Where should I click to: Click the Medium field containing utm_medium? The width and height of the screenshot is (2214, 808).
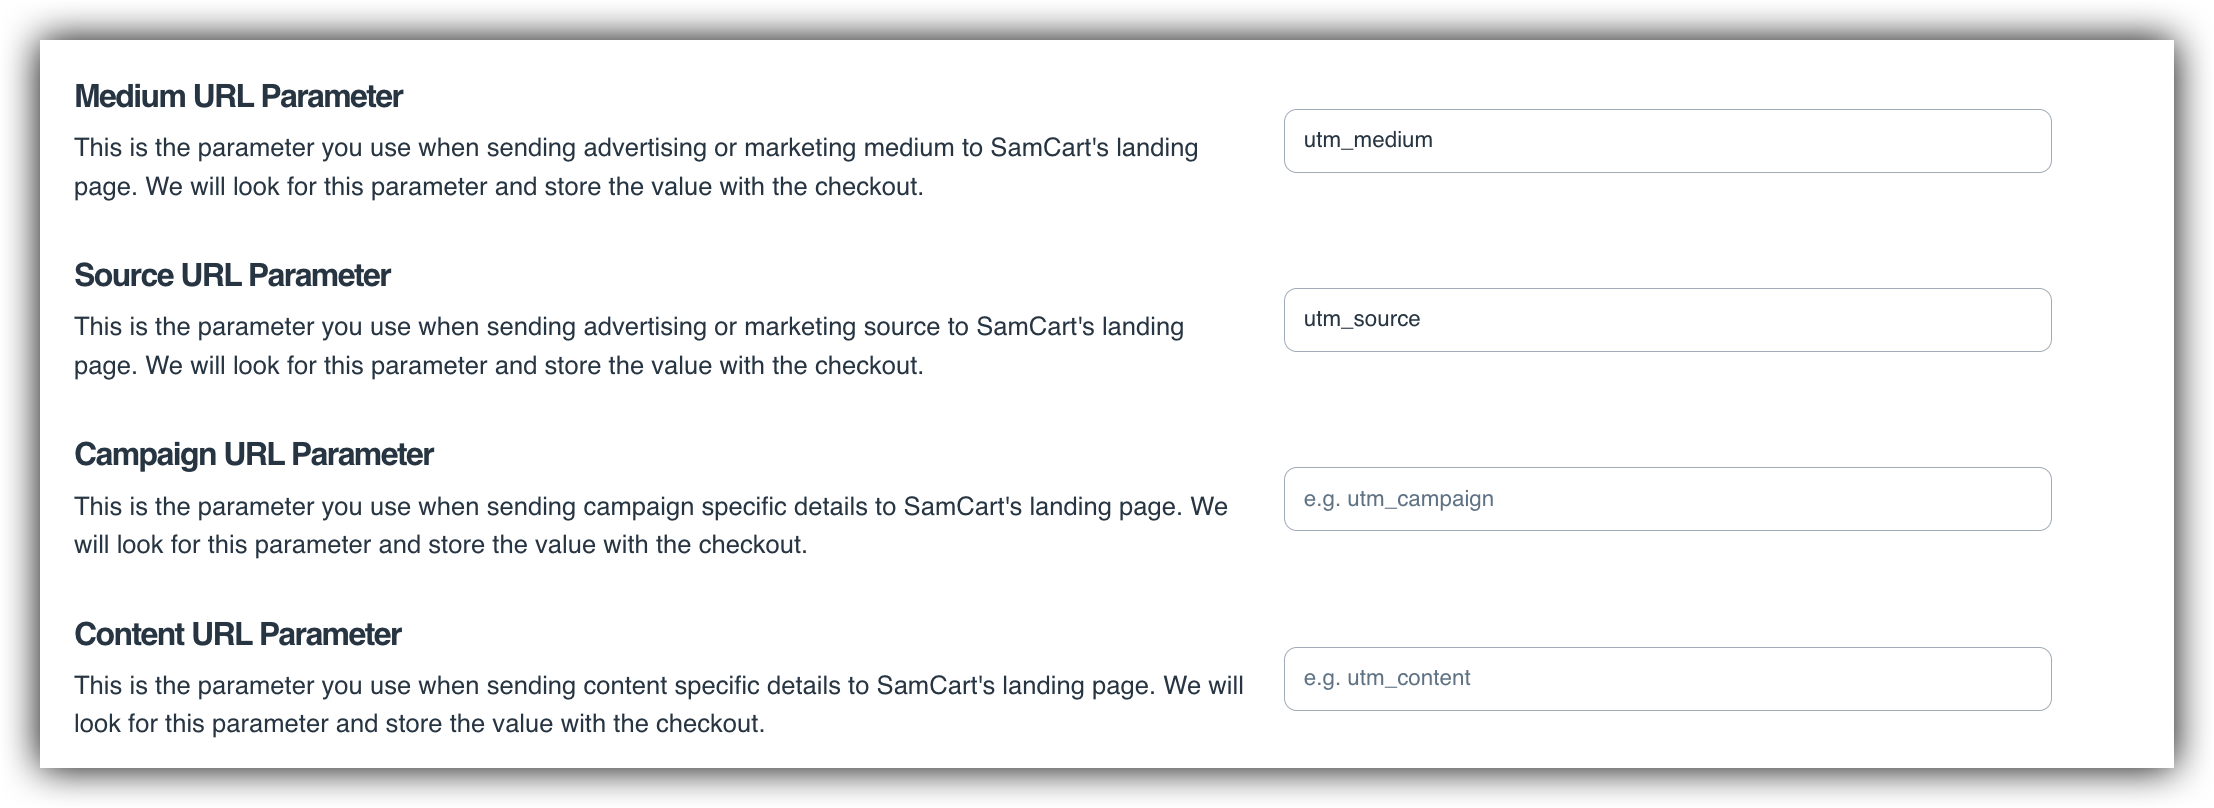point(1667,141)
